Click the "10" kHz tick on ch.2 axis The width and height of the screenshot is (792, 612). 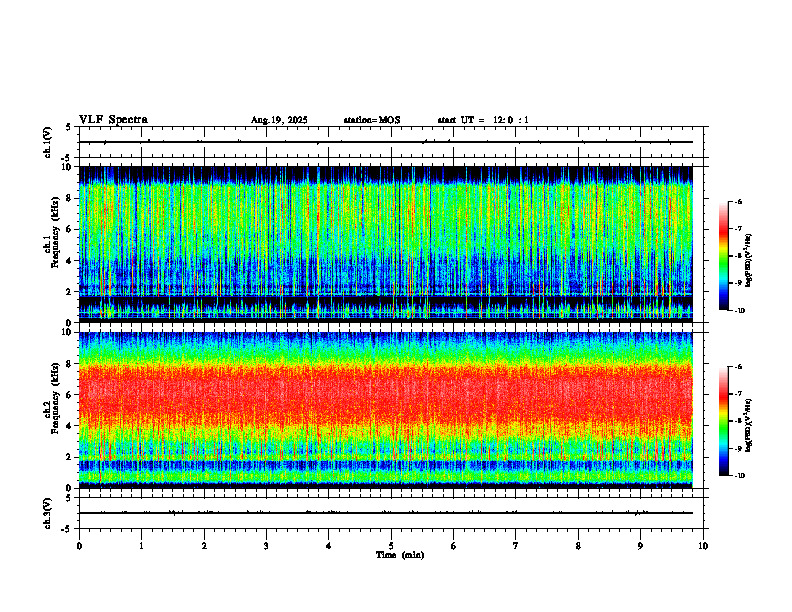(x=68, y=332)
